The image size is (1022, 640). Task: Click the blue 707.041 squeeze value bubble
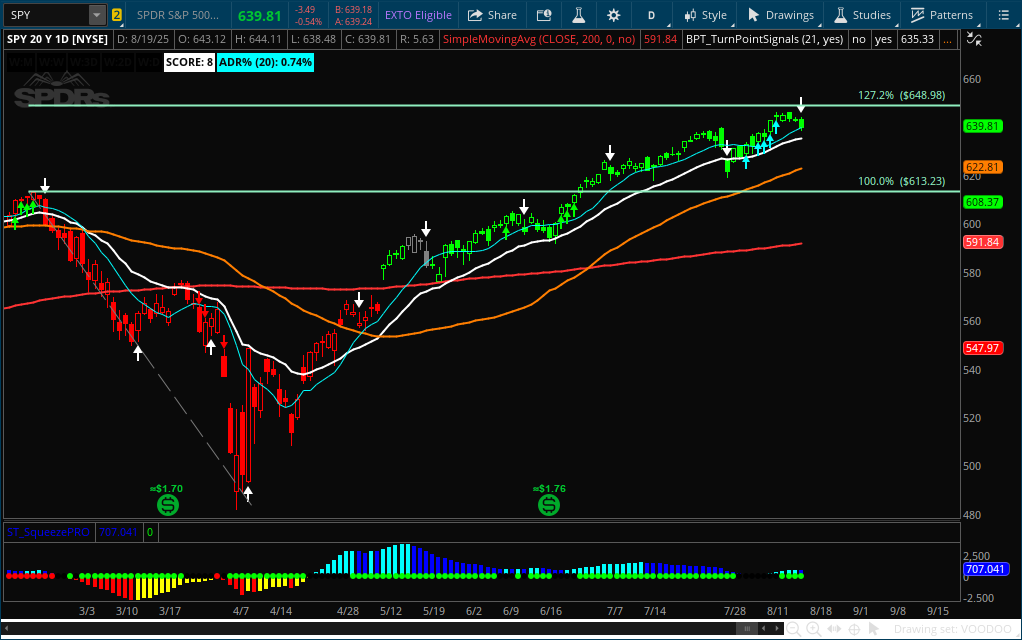986,569
